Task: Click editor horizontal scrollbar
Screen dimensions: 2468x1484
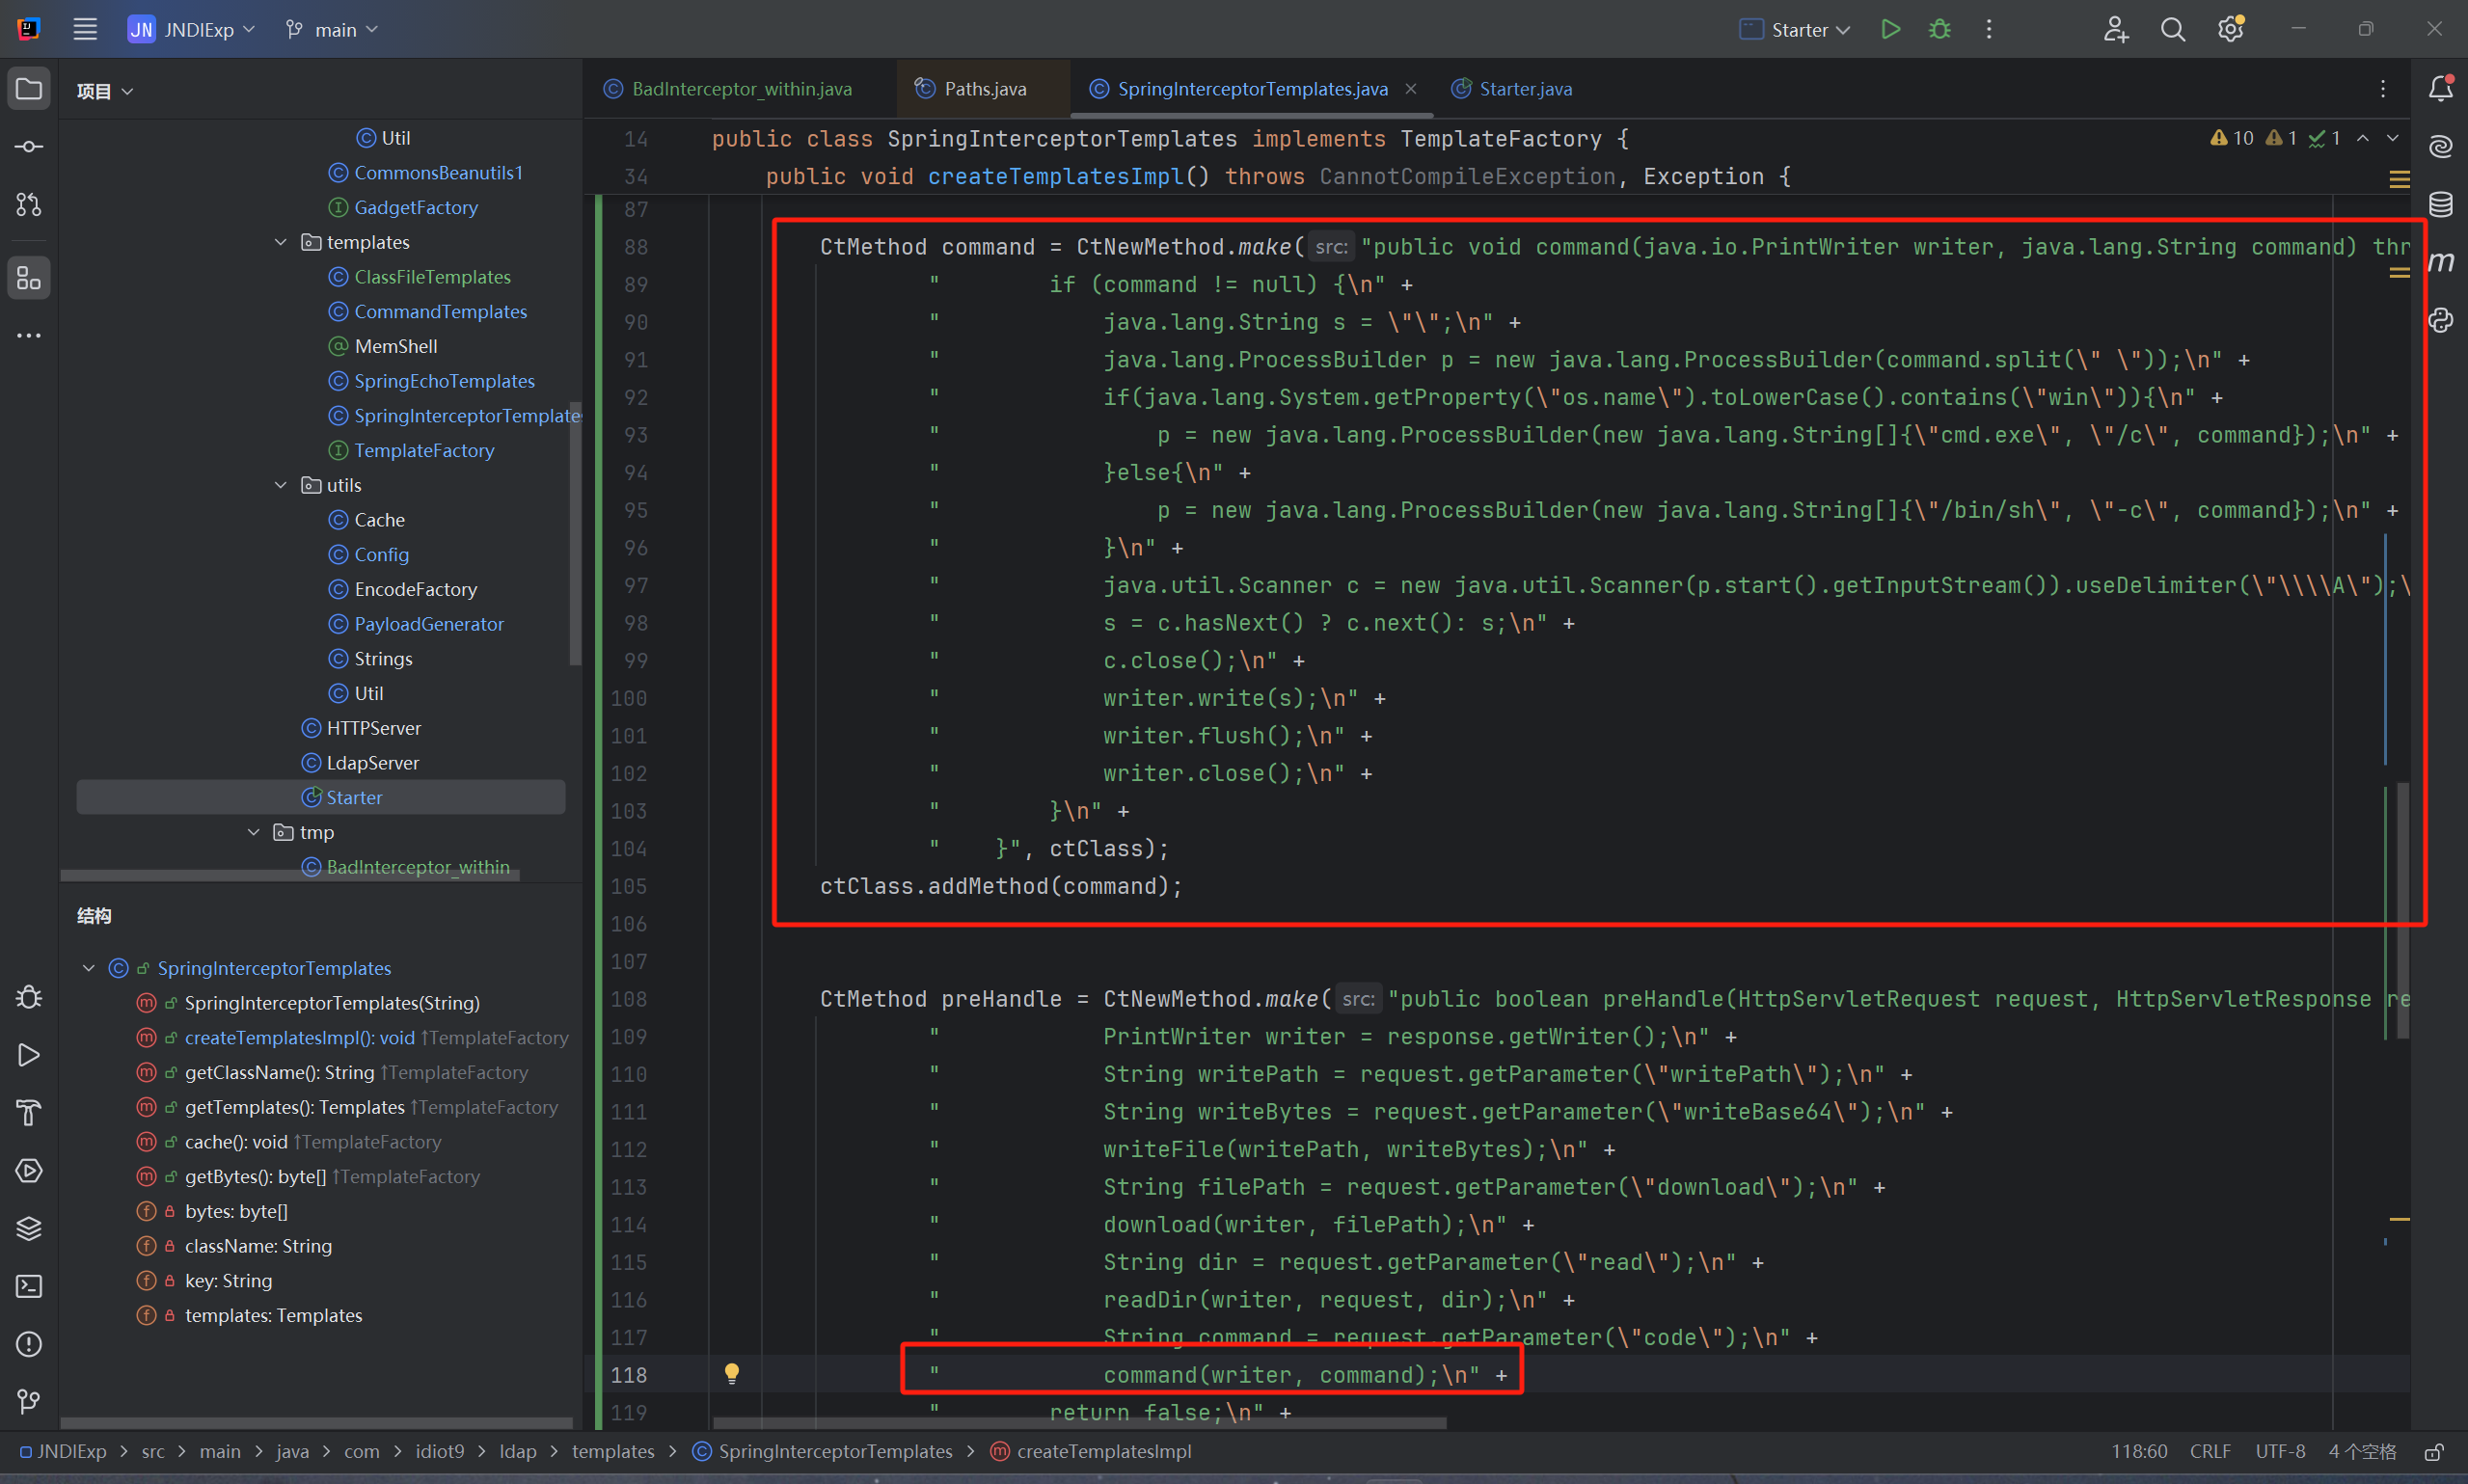Action: [1080, 1422]
